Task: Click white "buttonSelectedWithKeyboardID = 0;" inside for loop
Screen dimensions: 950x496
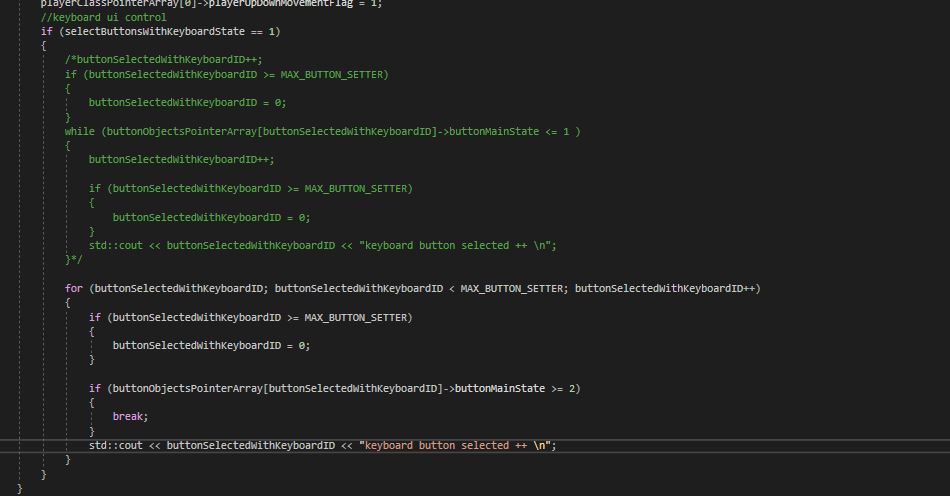Action: [211, 345]
